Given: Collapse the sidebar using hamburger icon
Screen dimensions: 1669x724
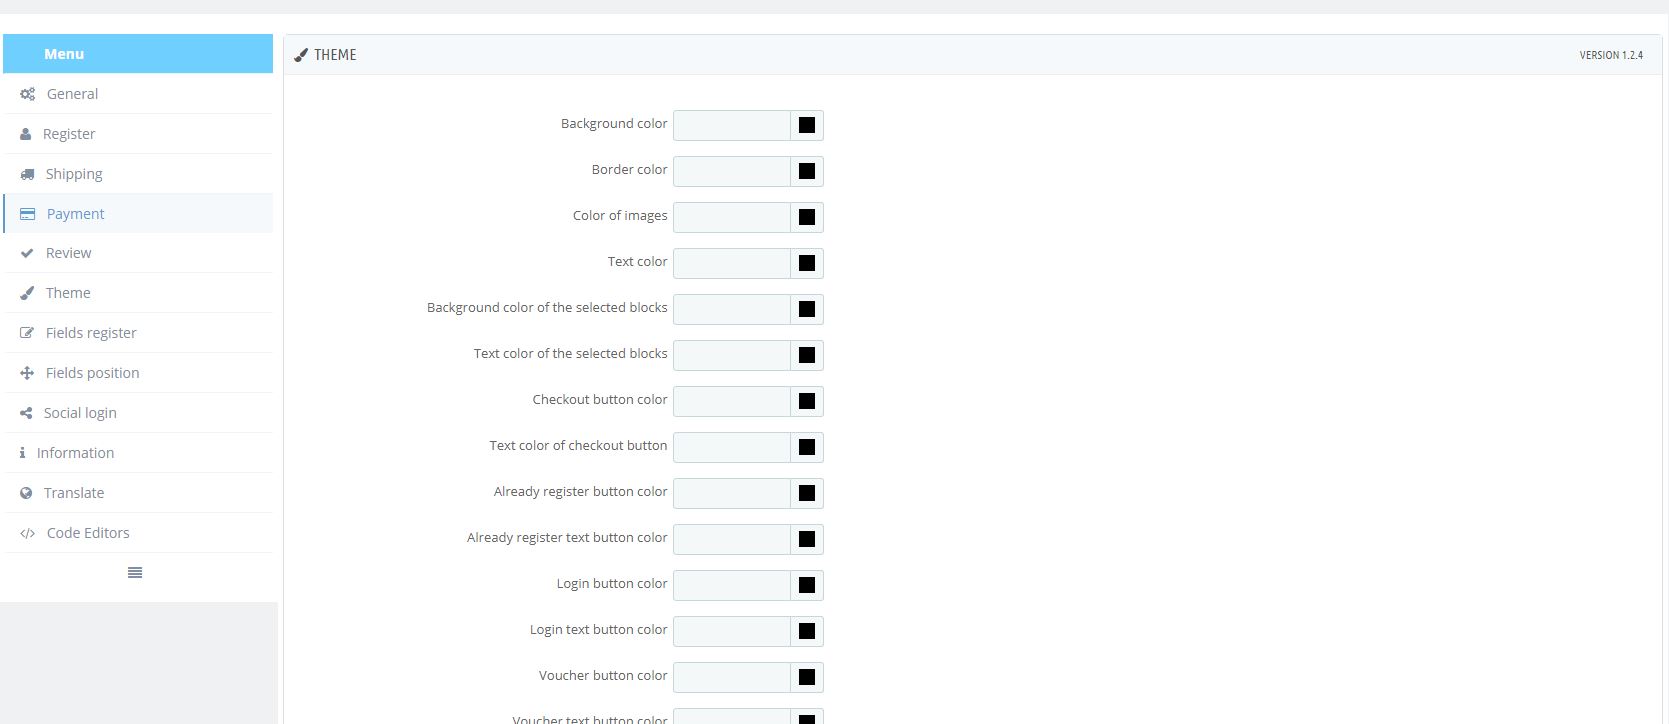Looking at the screenshot, I should click(x=135, y=573).
